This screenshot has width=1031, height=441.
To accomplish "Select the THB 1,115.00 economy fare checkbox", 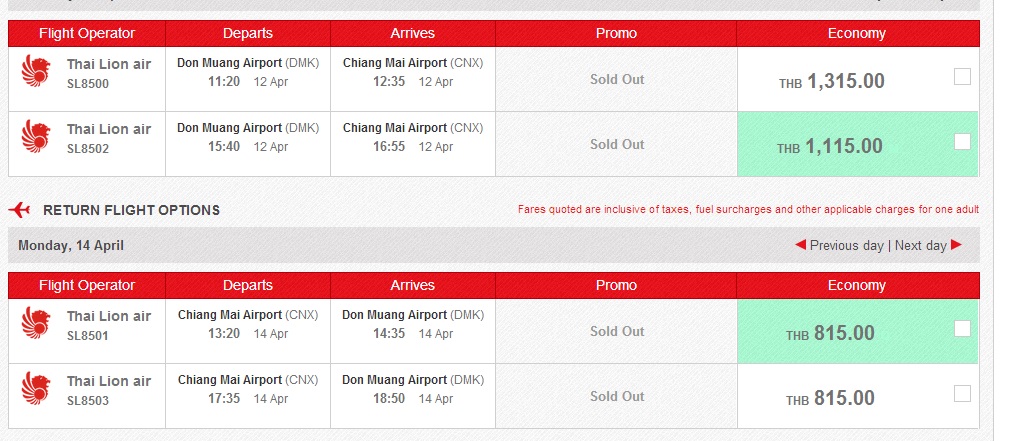I will pos(962,141).
